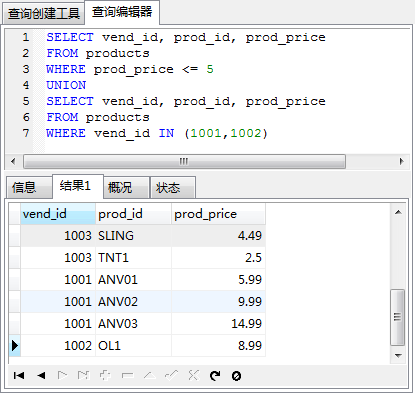Click the 8.99 price cell
This screenshot has height=394, width=415.
click(218, 346)
